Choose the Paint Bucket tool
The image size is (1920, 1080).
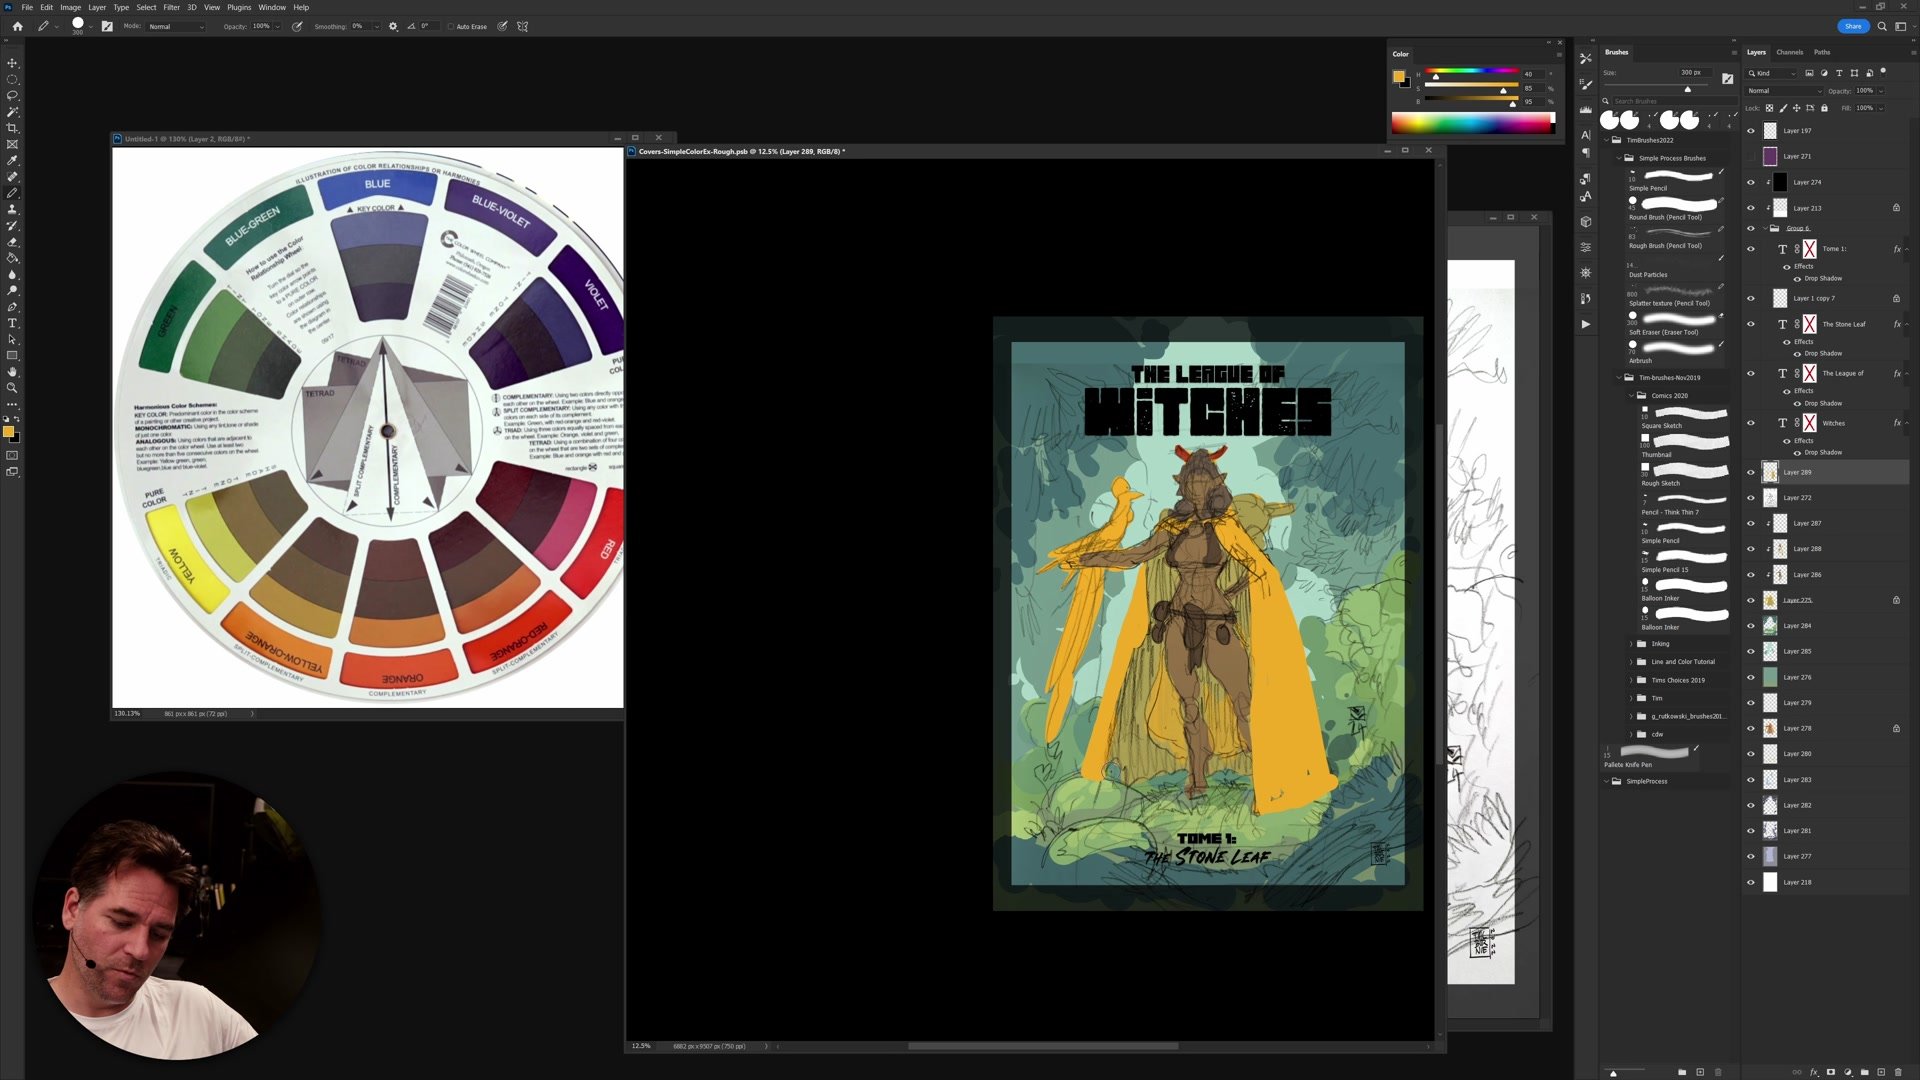tap(12, 258)
